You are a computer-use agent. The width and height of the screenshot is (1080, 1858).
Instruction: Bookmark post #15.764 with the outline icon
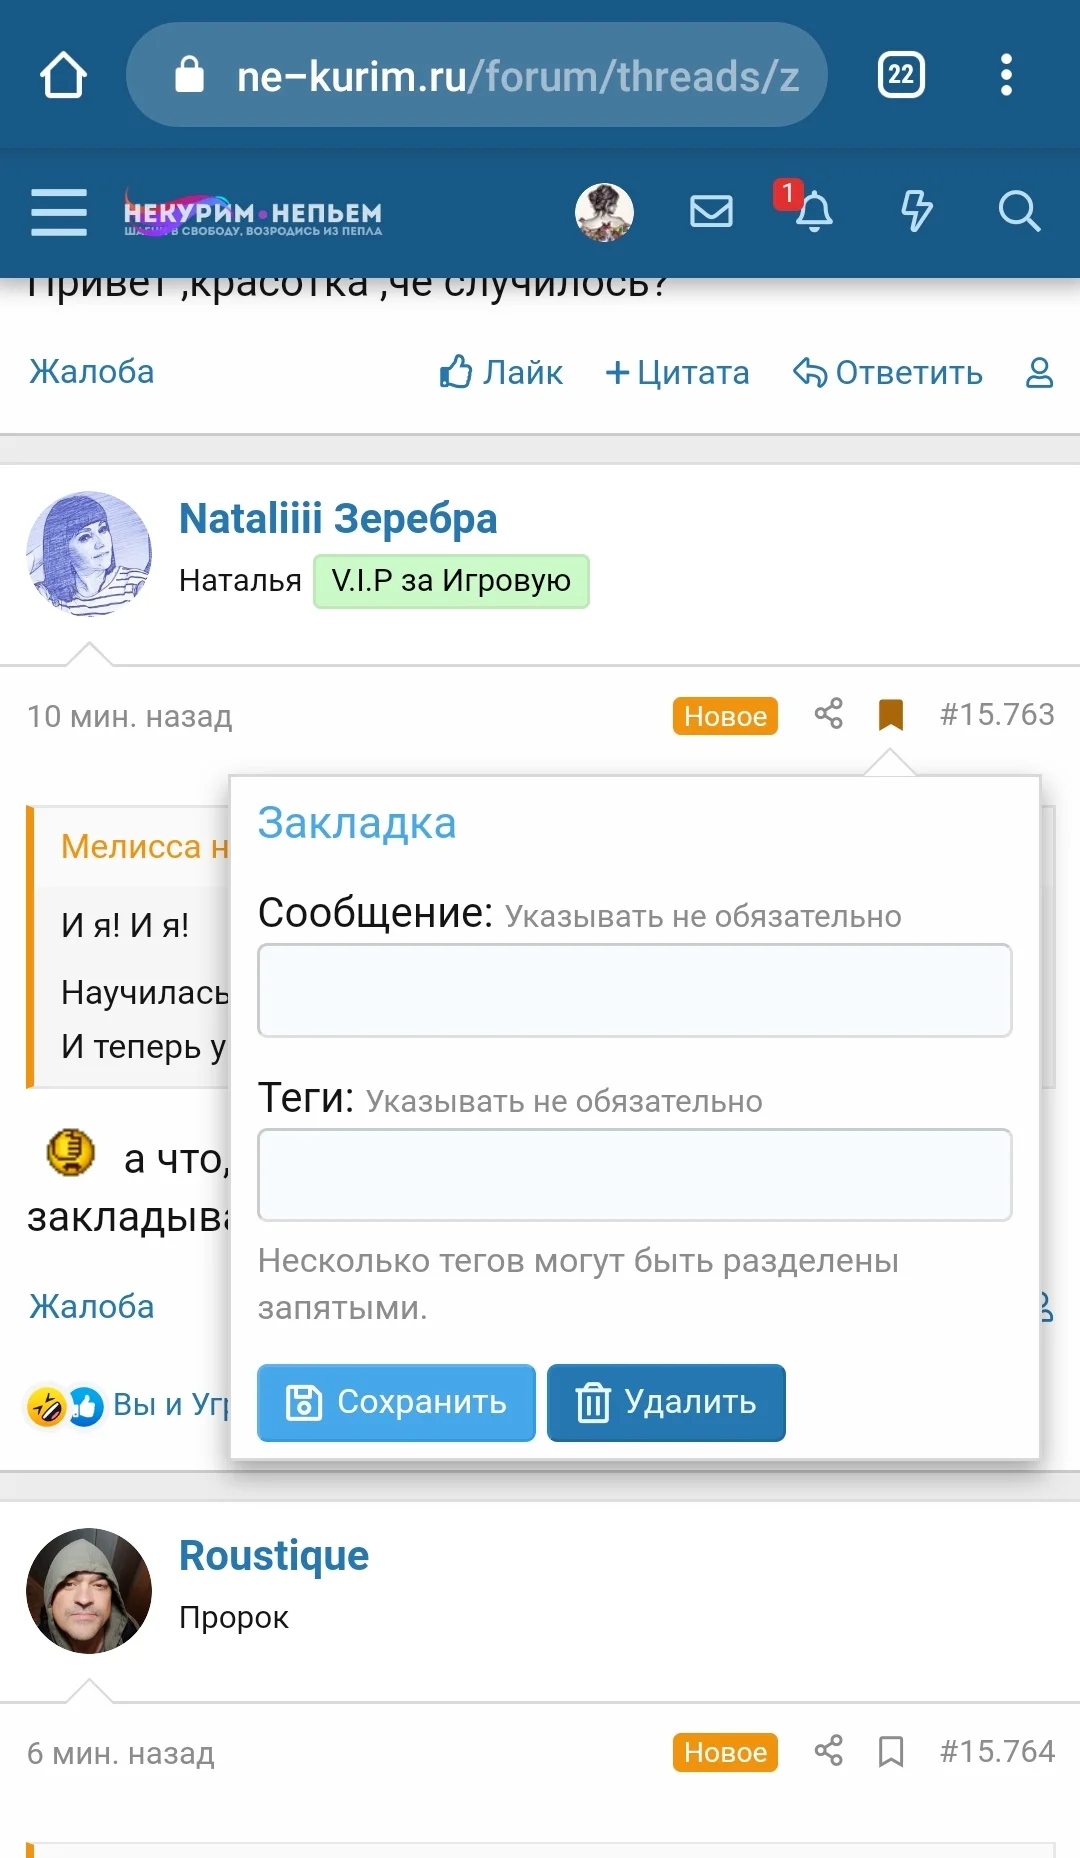pos(890,1752)
